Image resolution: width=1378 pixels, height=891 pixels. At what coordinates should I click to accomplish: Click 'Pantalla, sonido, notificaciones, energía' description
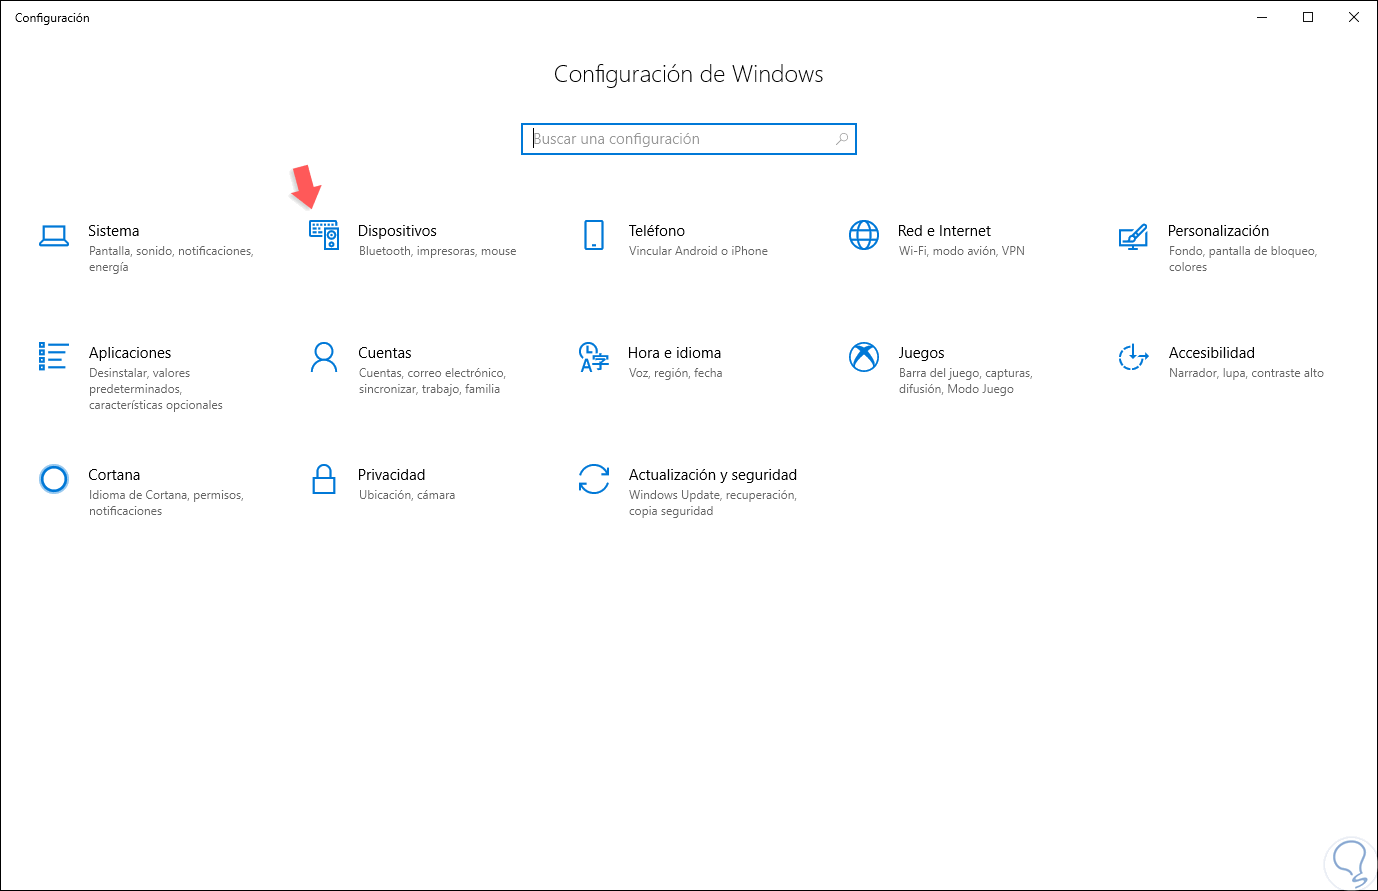pyautogui.click(x=171, y=259)
